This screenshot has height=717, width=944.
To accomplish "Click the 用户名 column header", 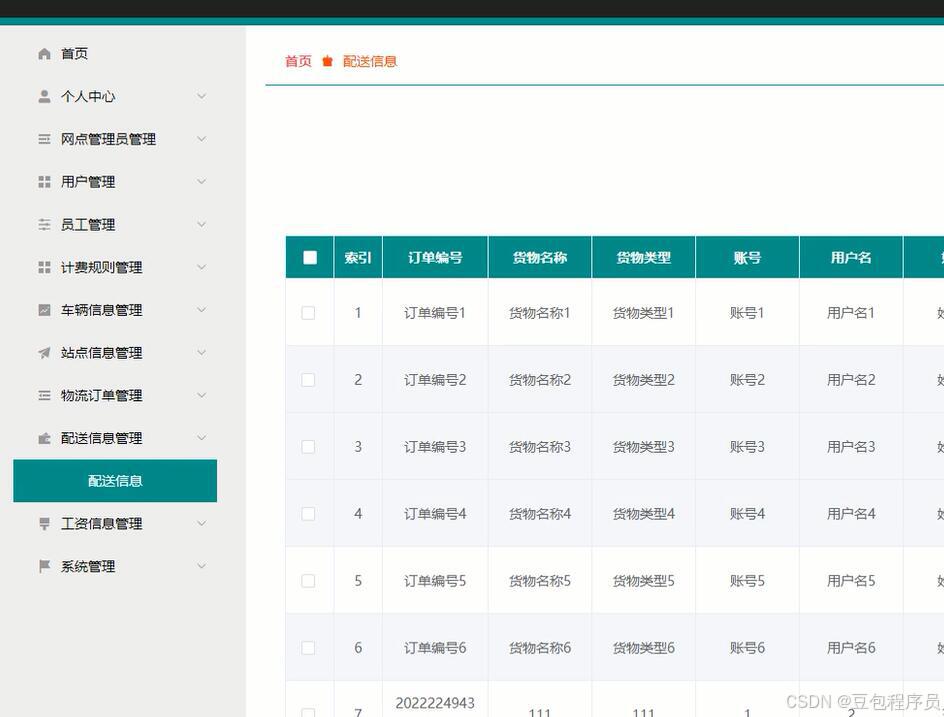I will point(851,258).
